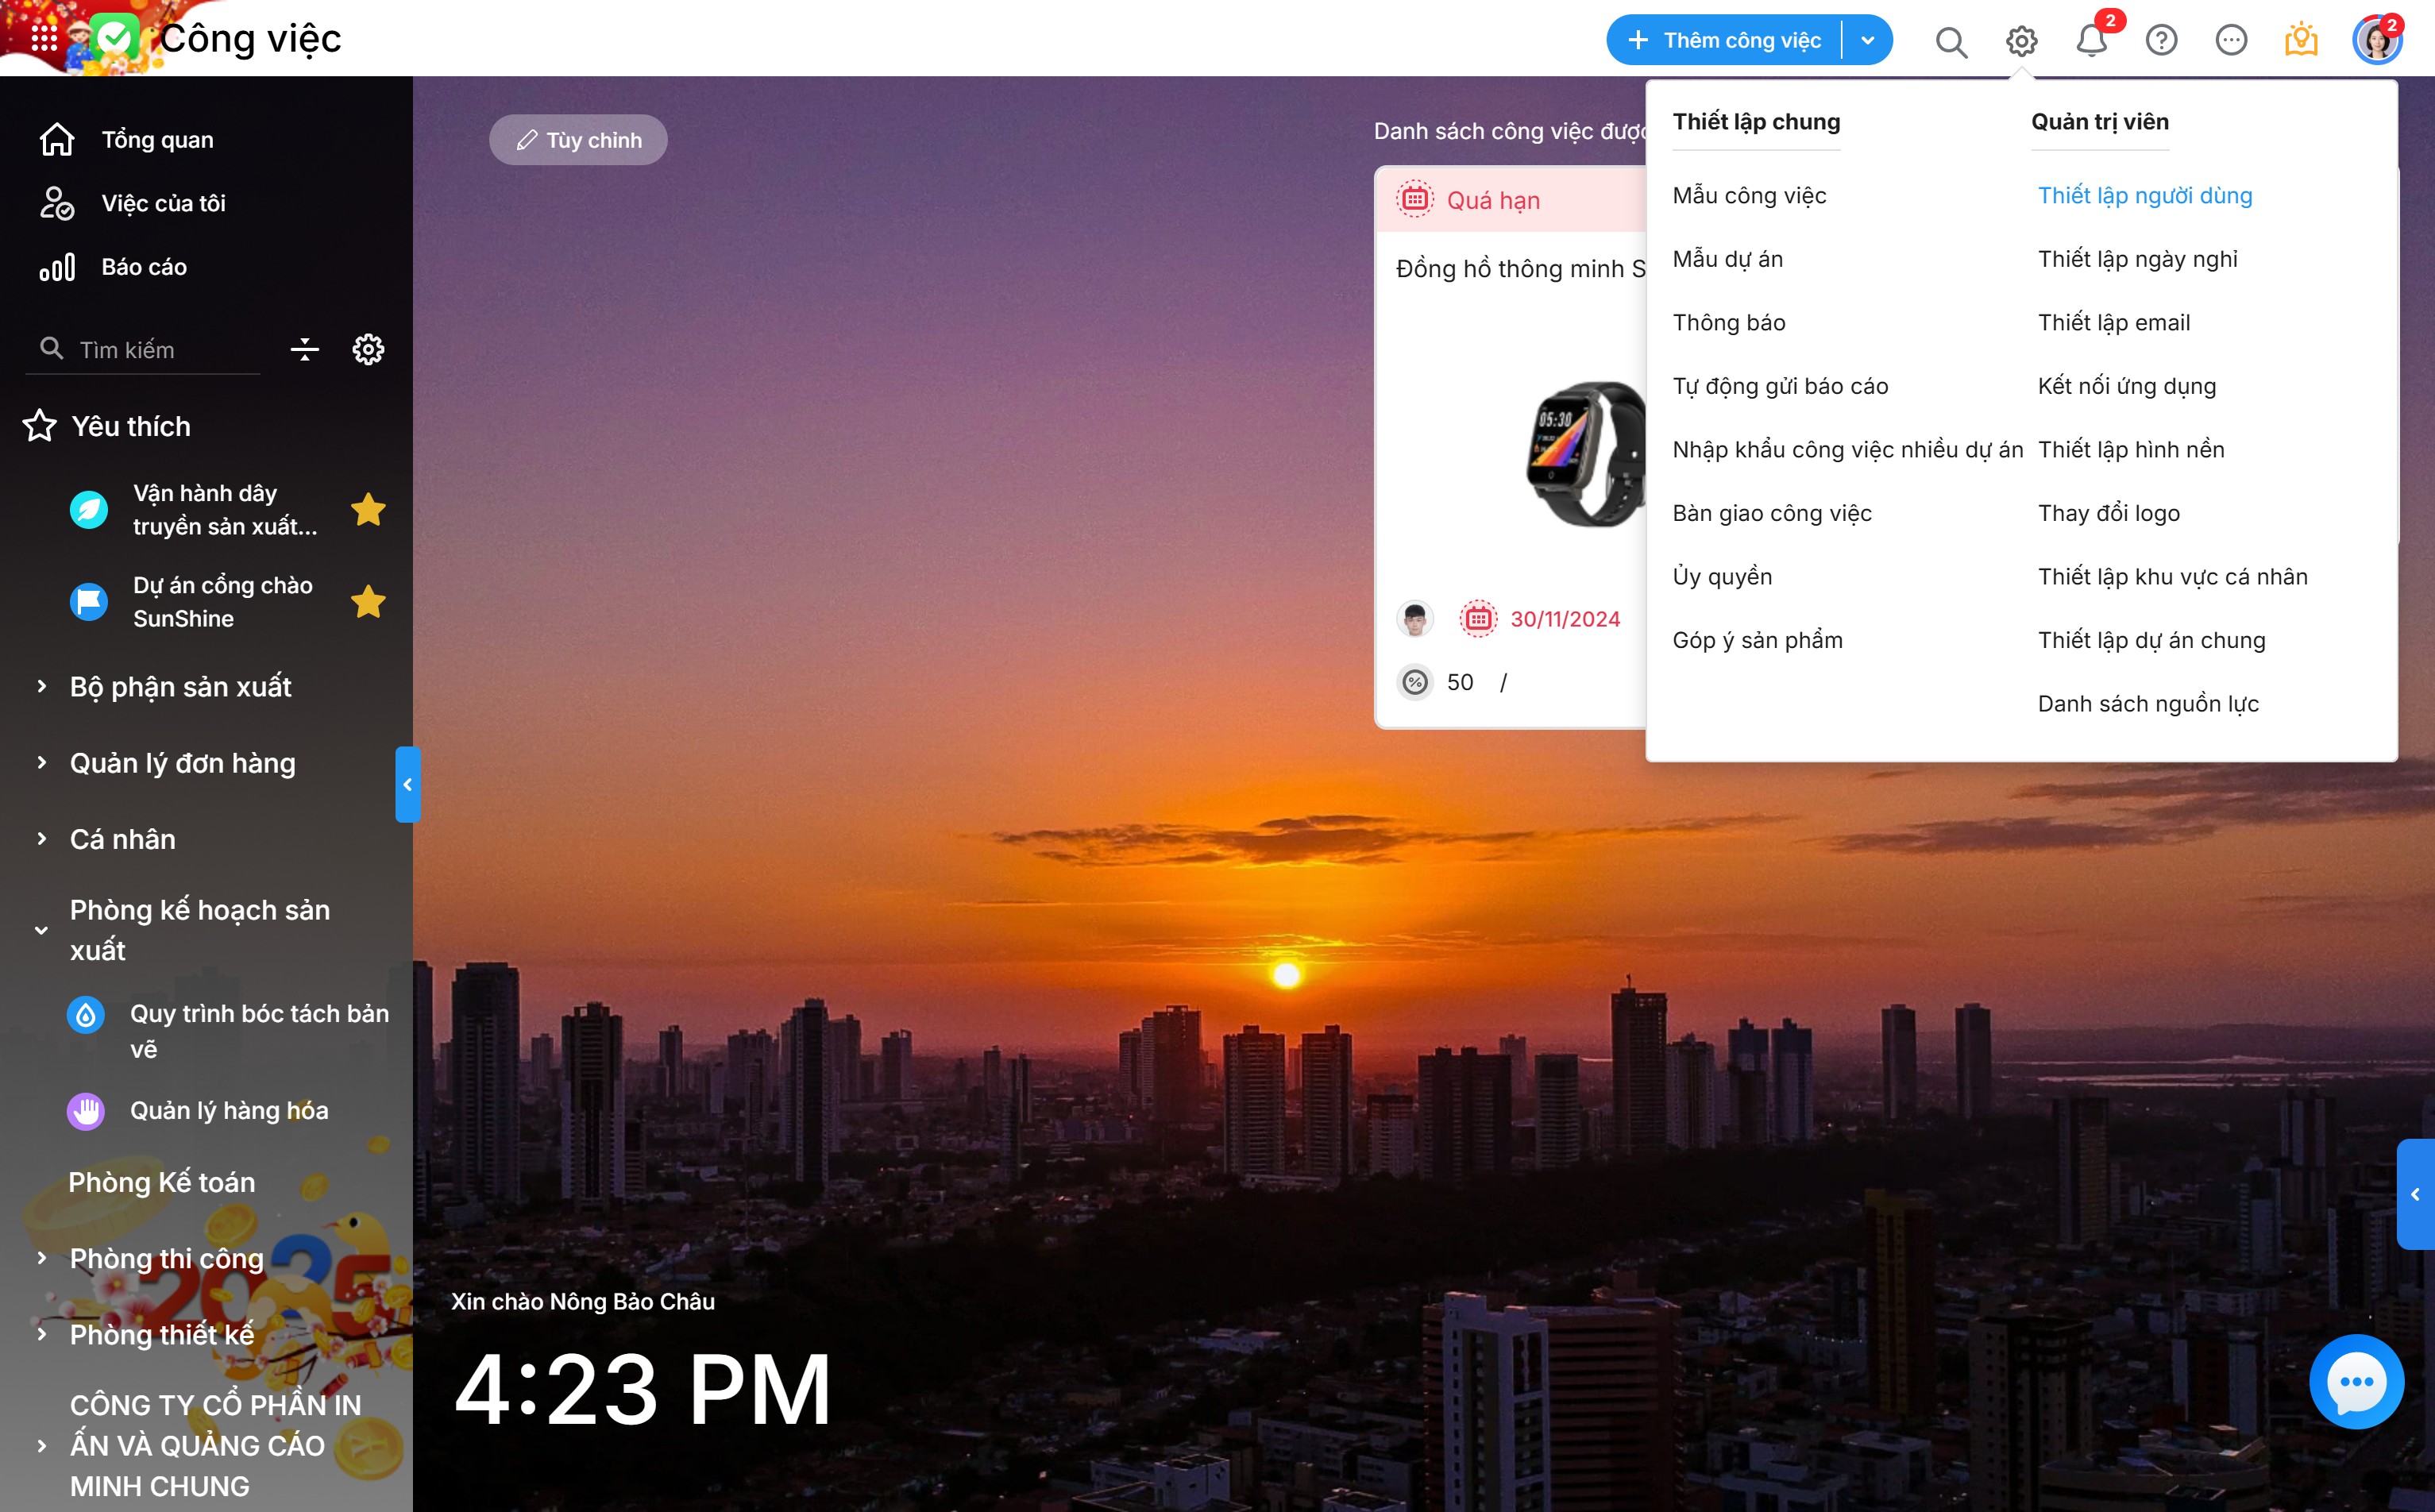Click the Tổng quan home icon

pyautogui.click(x=57, y=139)
